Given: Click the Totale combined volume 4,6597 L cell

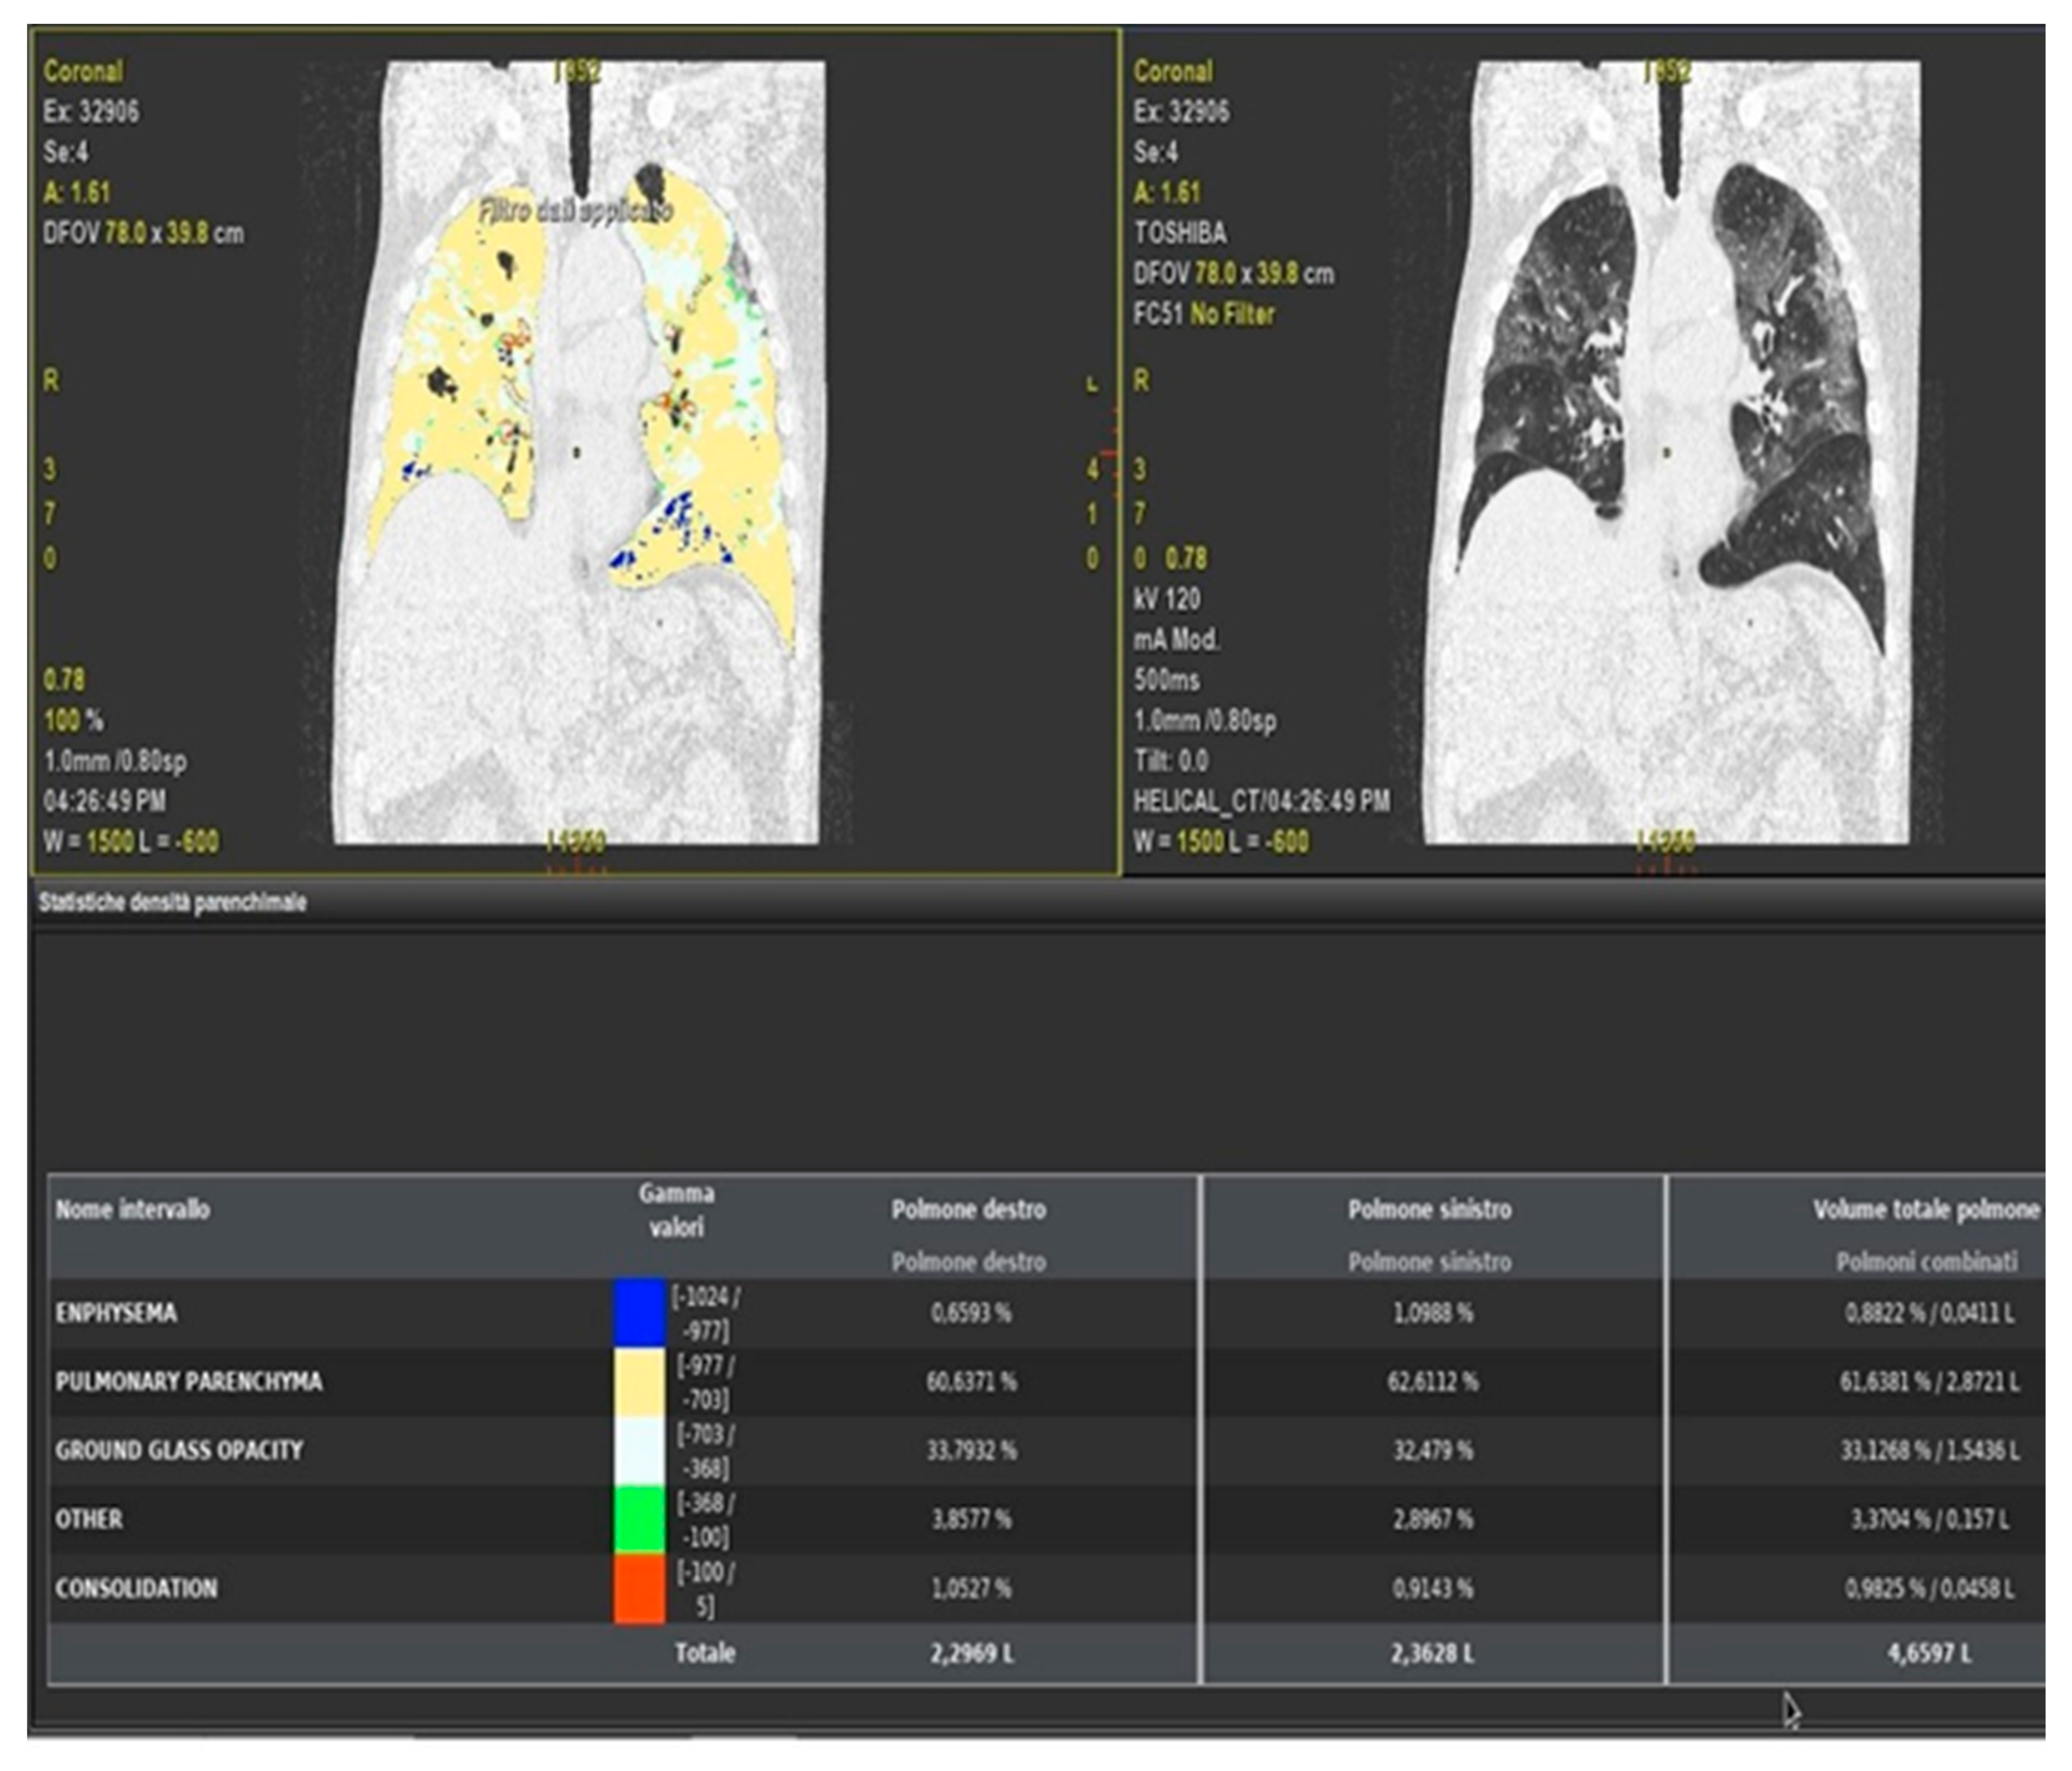Looking at the screenshot, I should (x=1929, y=1653).
